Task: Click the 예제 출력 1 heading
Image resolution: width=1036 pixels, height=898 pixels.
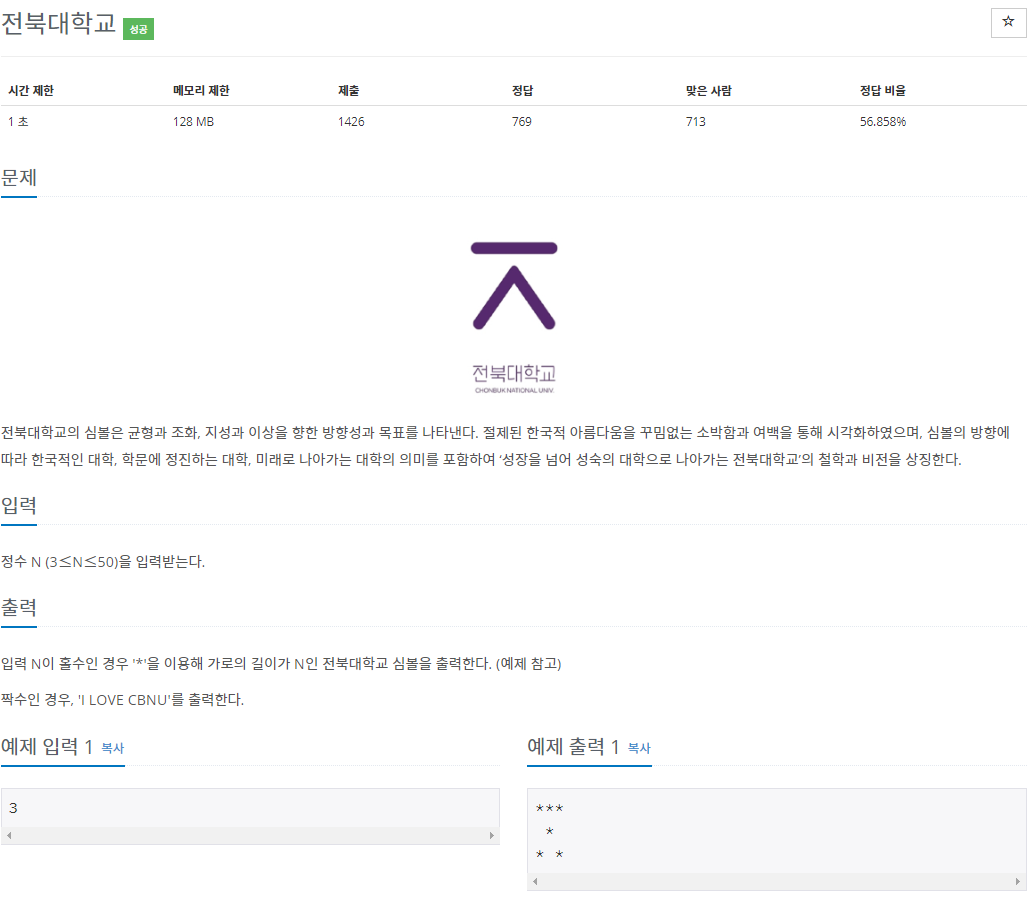Action: pos(573,747)
